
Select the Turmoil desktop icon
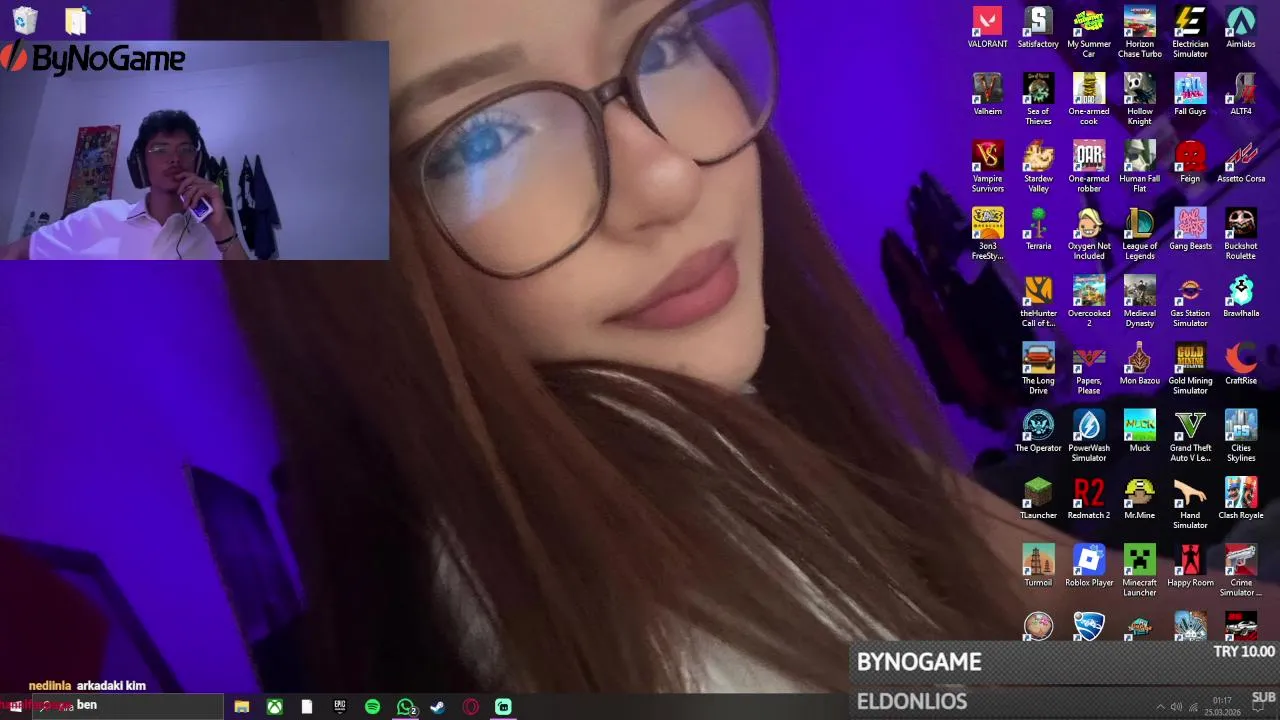click(x=1038, y=563)
